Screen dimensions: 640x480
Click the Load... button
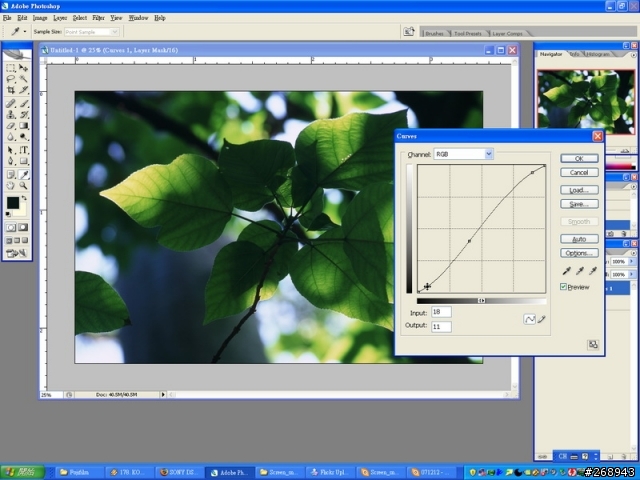579,190
